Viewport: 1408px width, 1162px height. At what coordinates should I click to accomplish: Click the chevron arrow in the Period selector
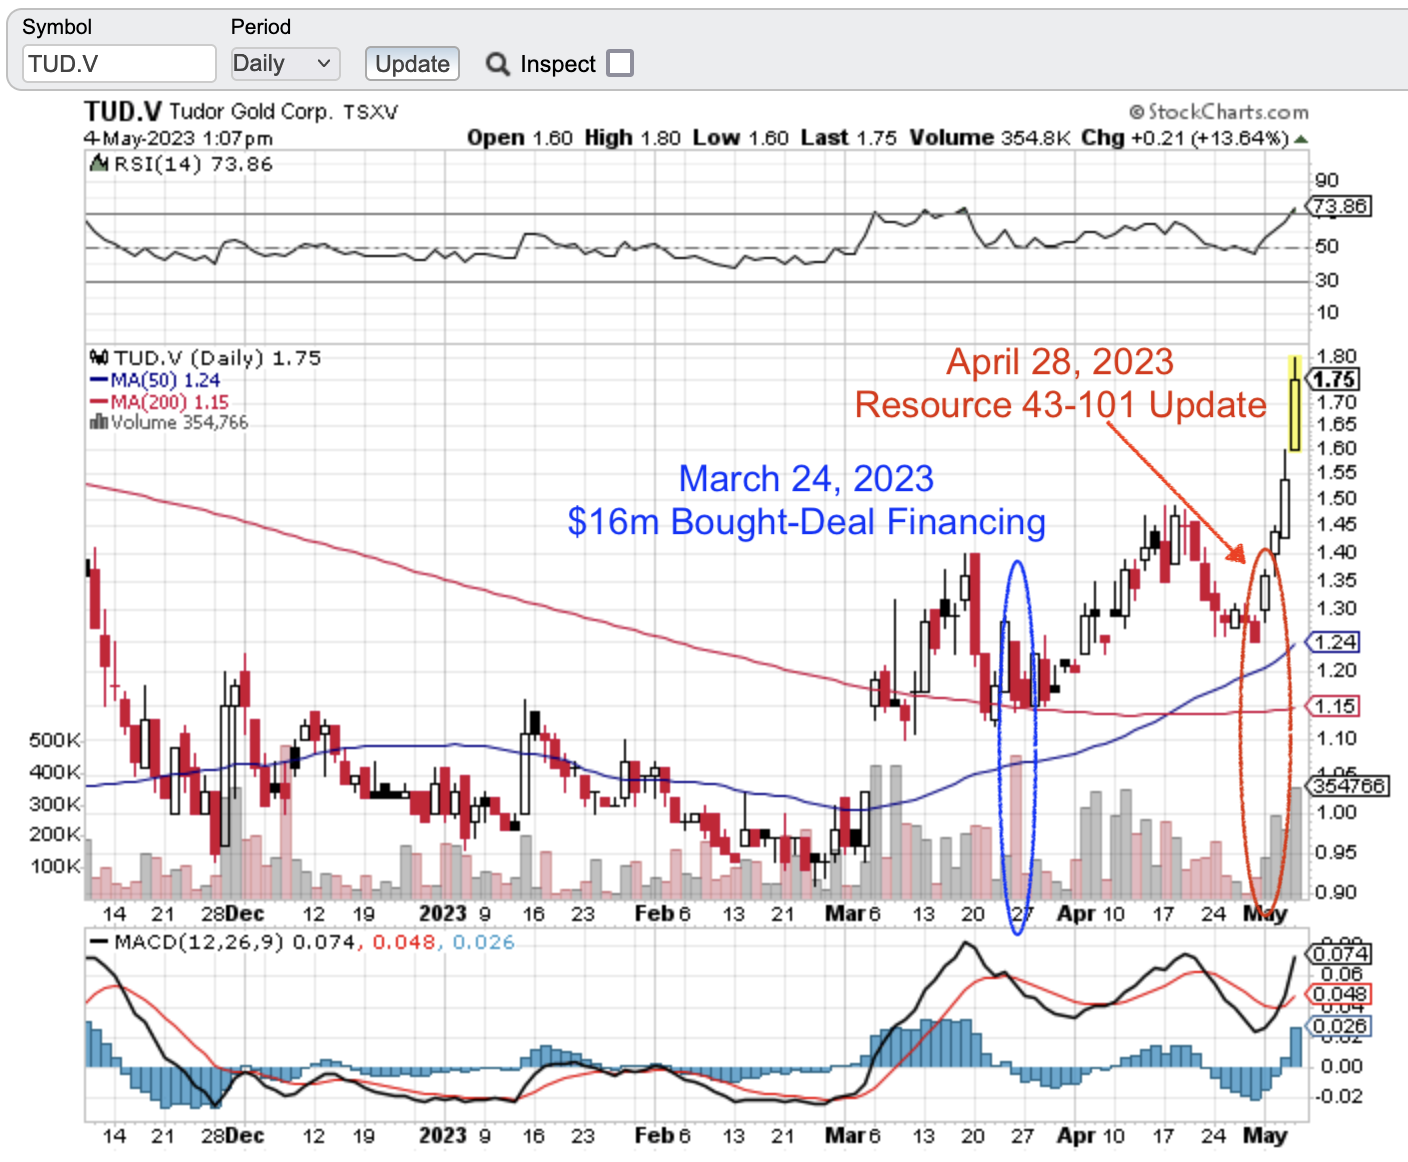(x=323, y=64)
